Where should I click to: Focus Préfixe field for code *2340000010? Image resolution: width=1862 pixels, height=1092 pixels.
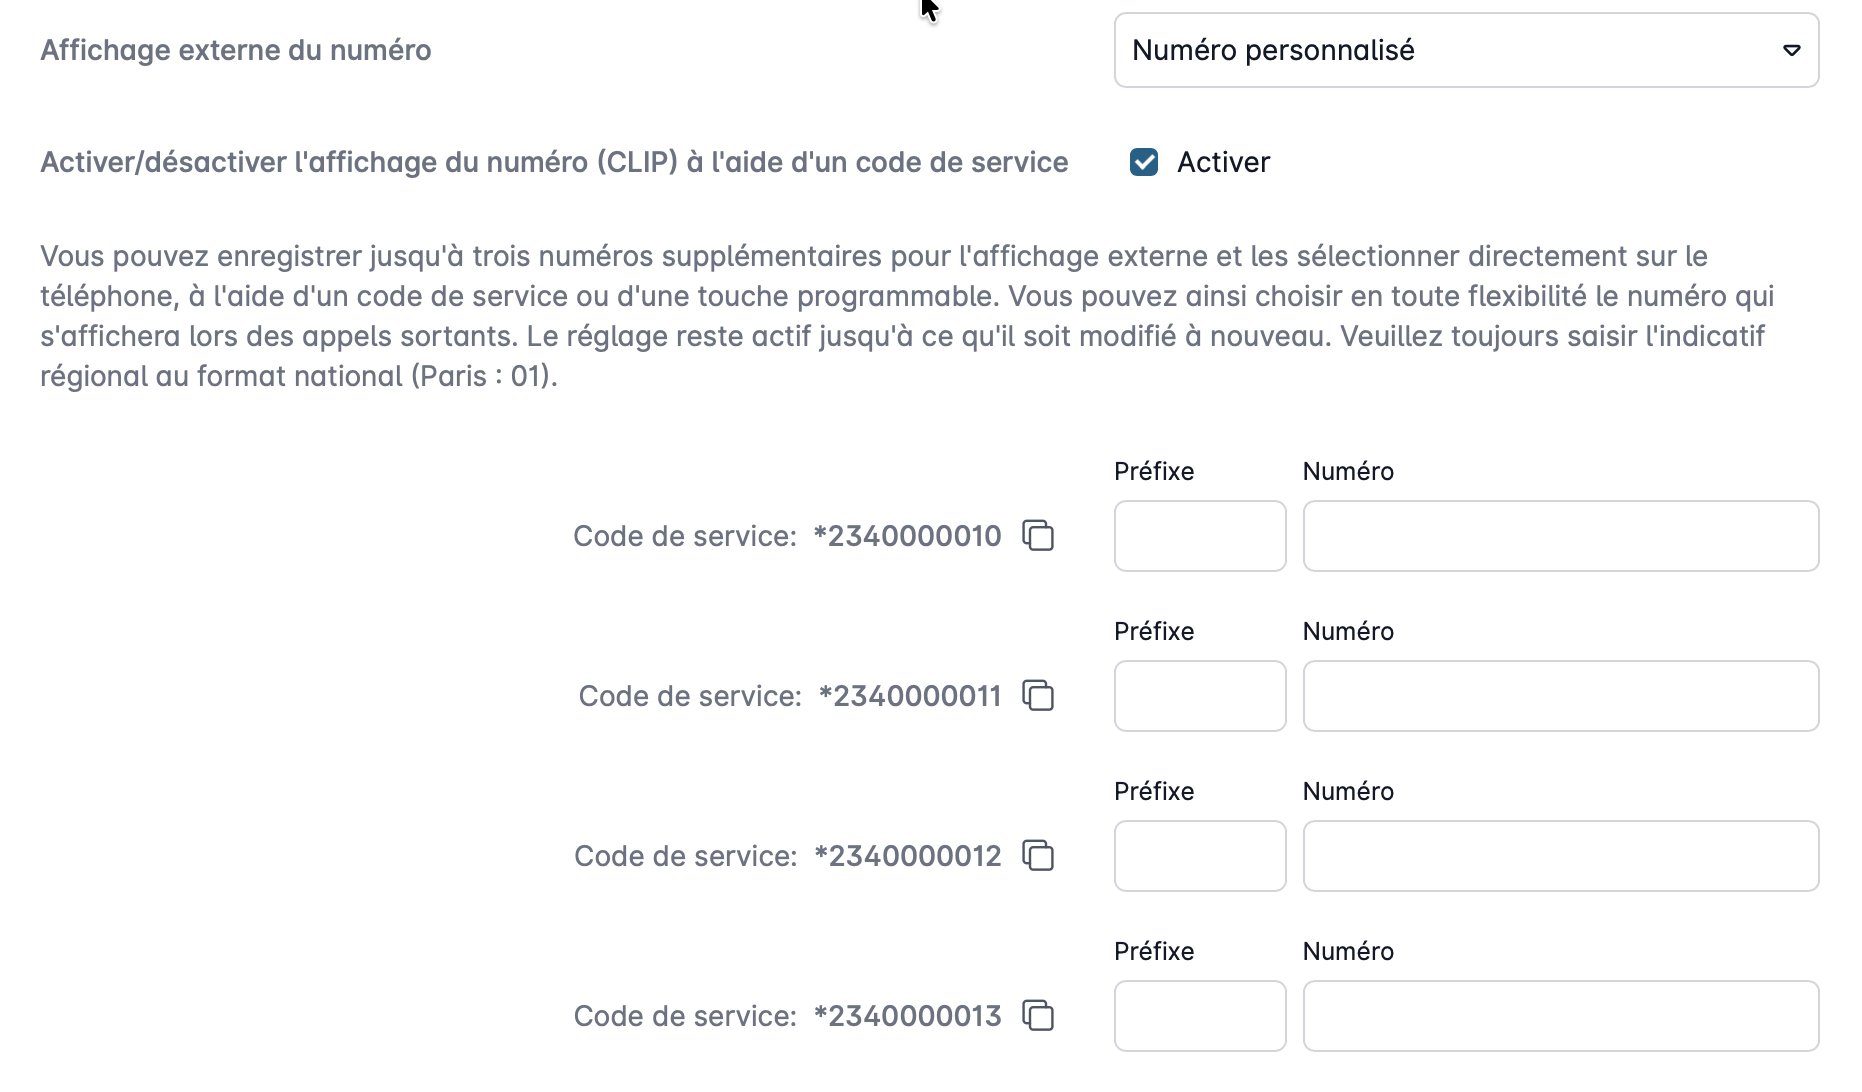point(1200,536)
